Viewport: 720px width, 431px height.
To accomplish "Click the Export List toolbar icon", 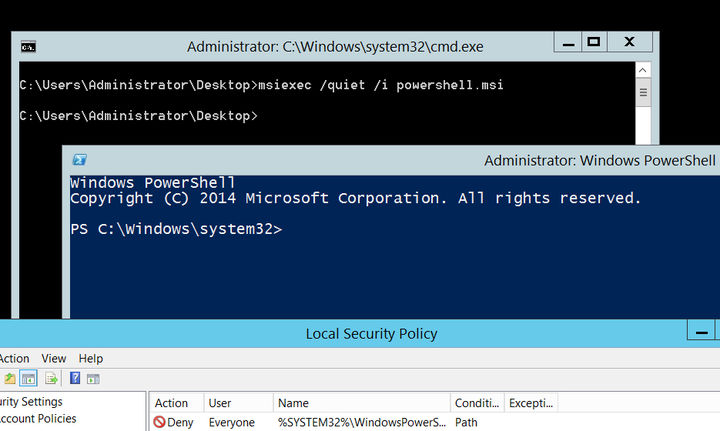I will tap(51, 379).
